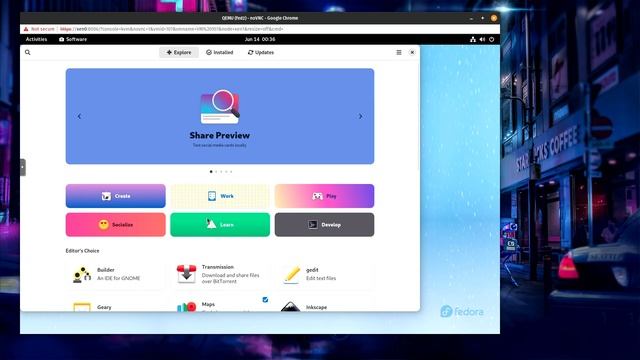Click the volume icon in top bar
Screen dimensions: 640x360
482,39
